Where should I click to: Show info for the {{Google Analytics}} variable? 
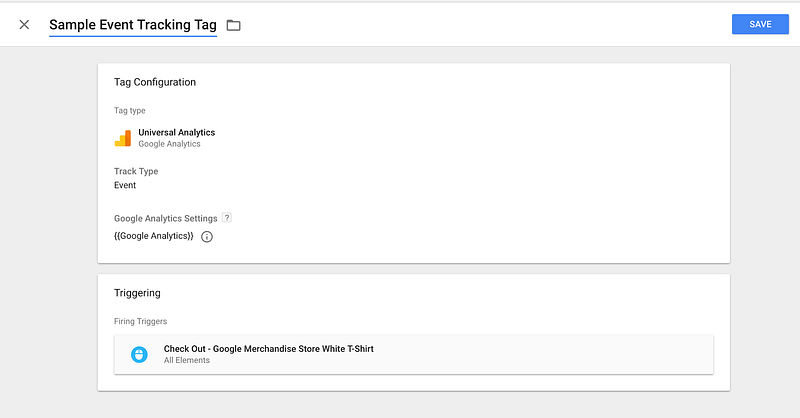tap(207, 237)
